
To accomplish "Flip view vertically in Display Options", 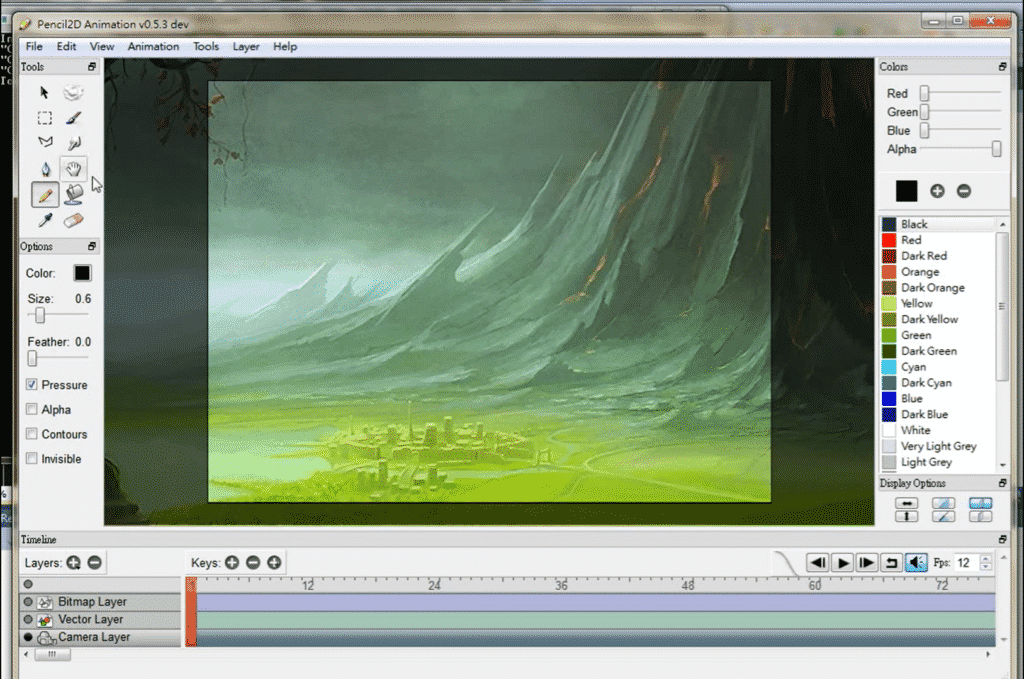I will [x=906, y=516].
